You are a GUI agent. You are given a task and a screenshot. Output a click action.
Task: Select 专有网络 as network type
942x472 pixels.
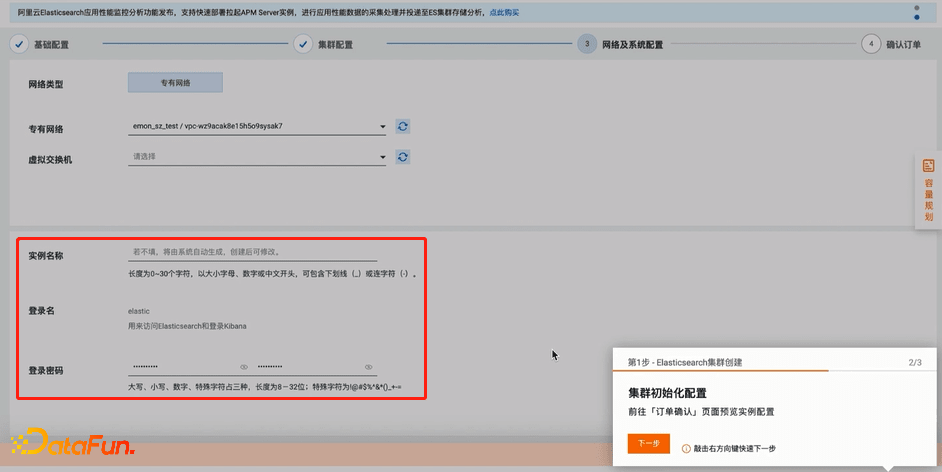click(x=175, y=83)
